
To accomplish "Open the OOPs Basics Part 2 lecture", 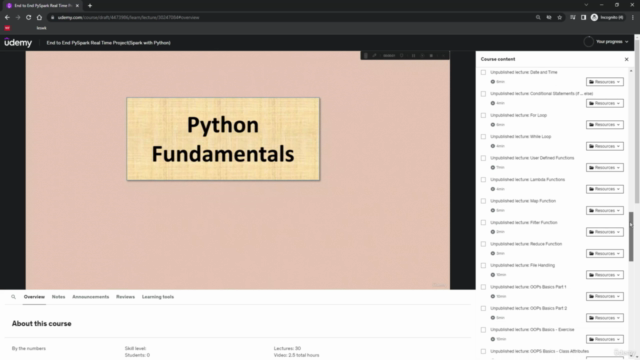I will click(529, 308).
